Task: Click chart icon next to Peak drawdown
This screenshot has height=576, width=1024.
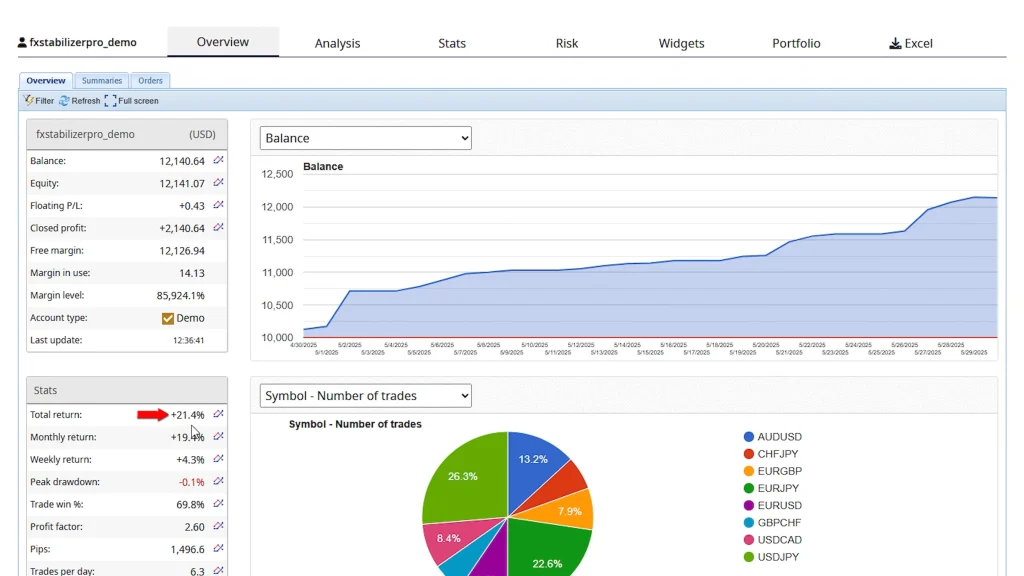Action: 218,482
